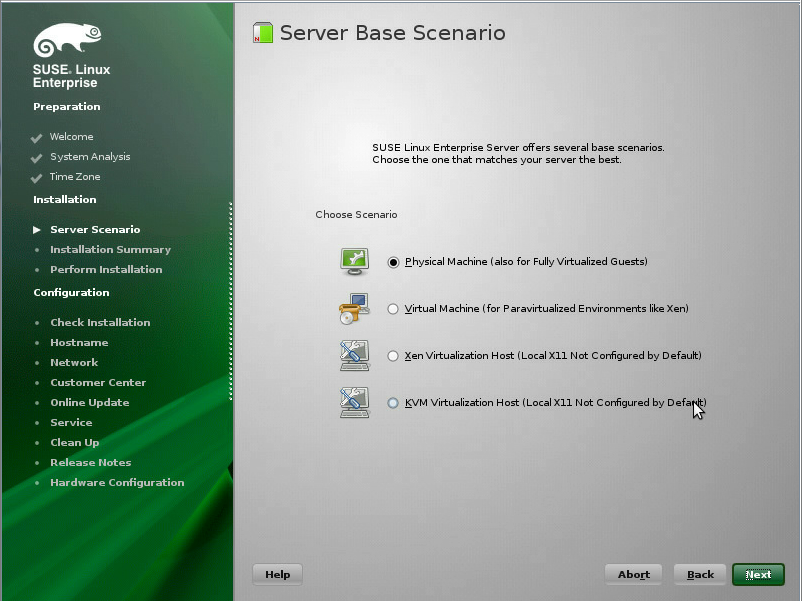
Task: Click the Online Update step label
Action: pos(90,403)
